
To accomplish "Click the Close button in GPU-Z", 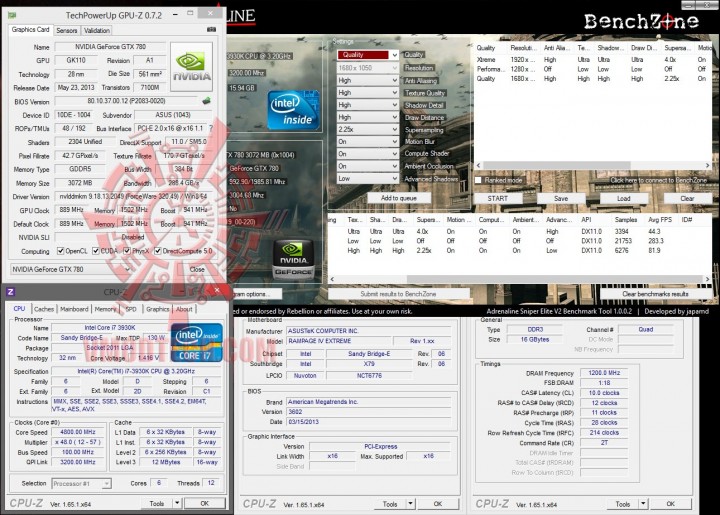I will tap(197, 269).
